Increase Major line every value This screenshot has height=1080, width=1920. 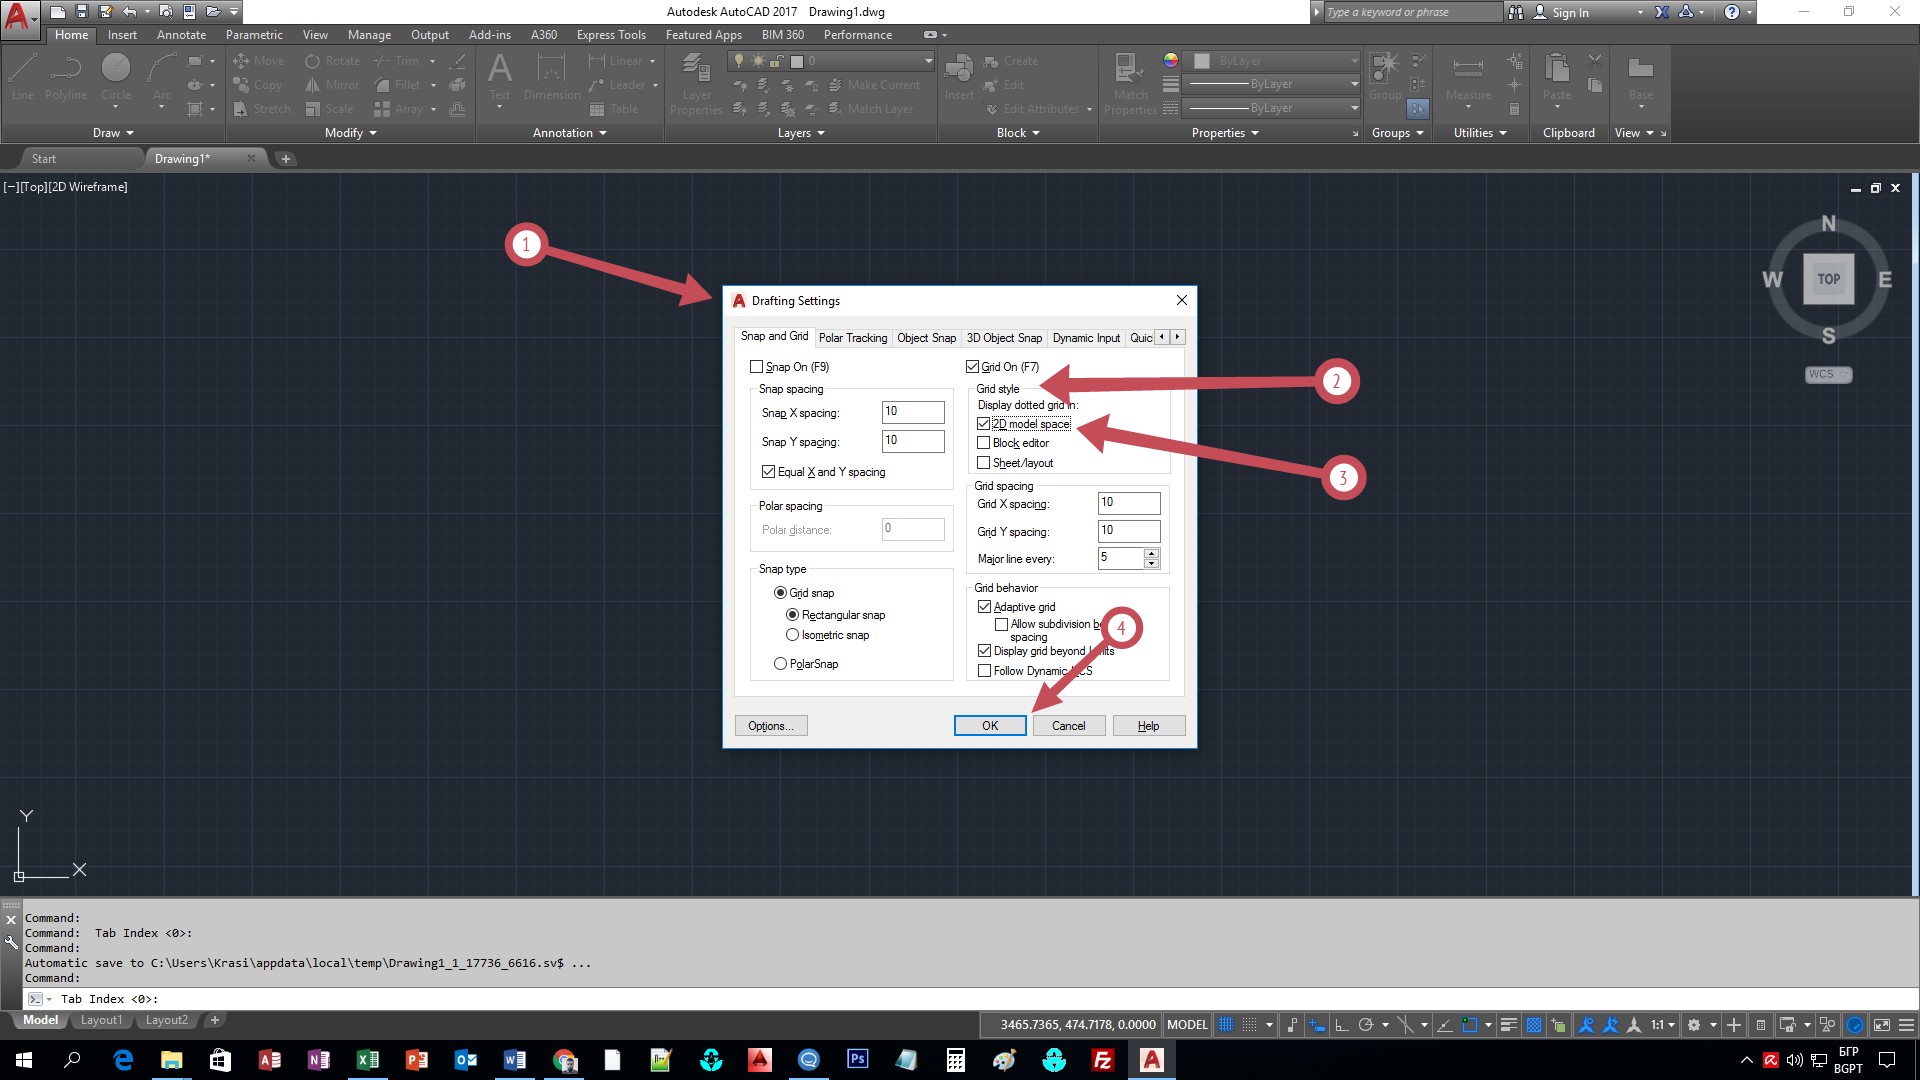point(1151,553)
